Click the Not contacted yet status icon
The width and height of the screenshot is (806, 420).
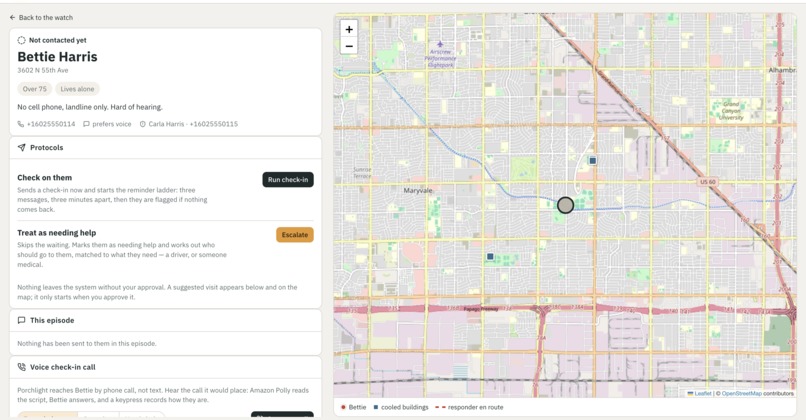point(21,40)
